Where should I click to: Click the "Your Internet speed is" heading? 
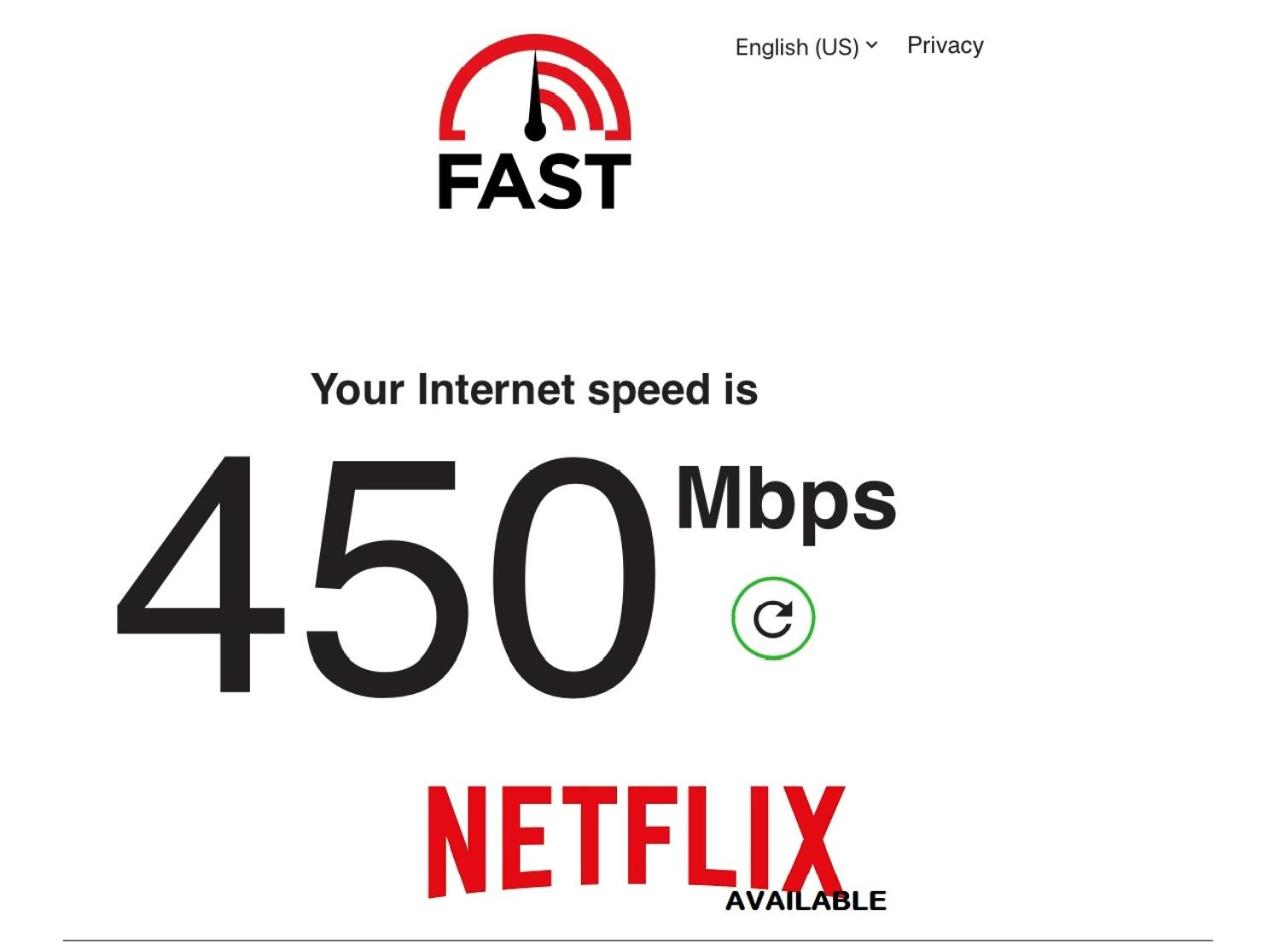[x=534, y=390]
